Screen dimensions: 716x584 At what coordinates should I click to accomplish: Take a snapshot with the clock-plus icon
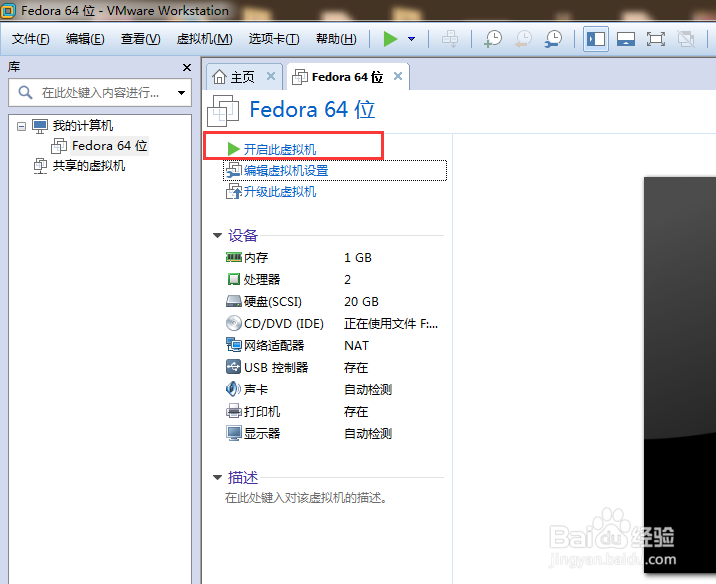point(493,39)
